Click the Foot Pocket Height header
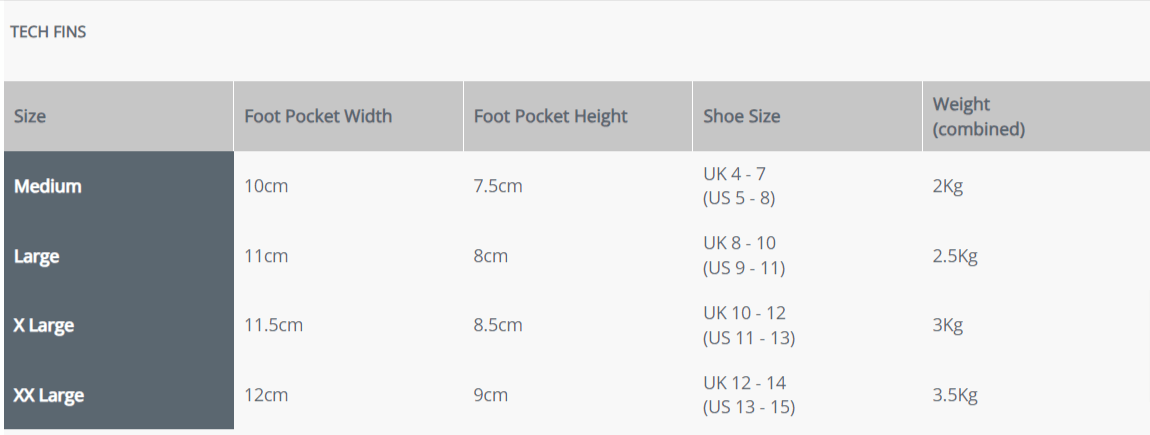This screenshot has width=1150, height=435. (x=550, y=116)
